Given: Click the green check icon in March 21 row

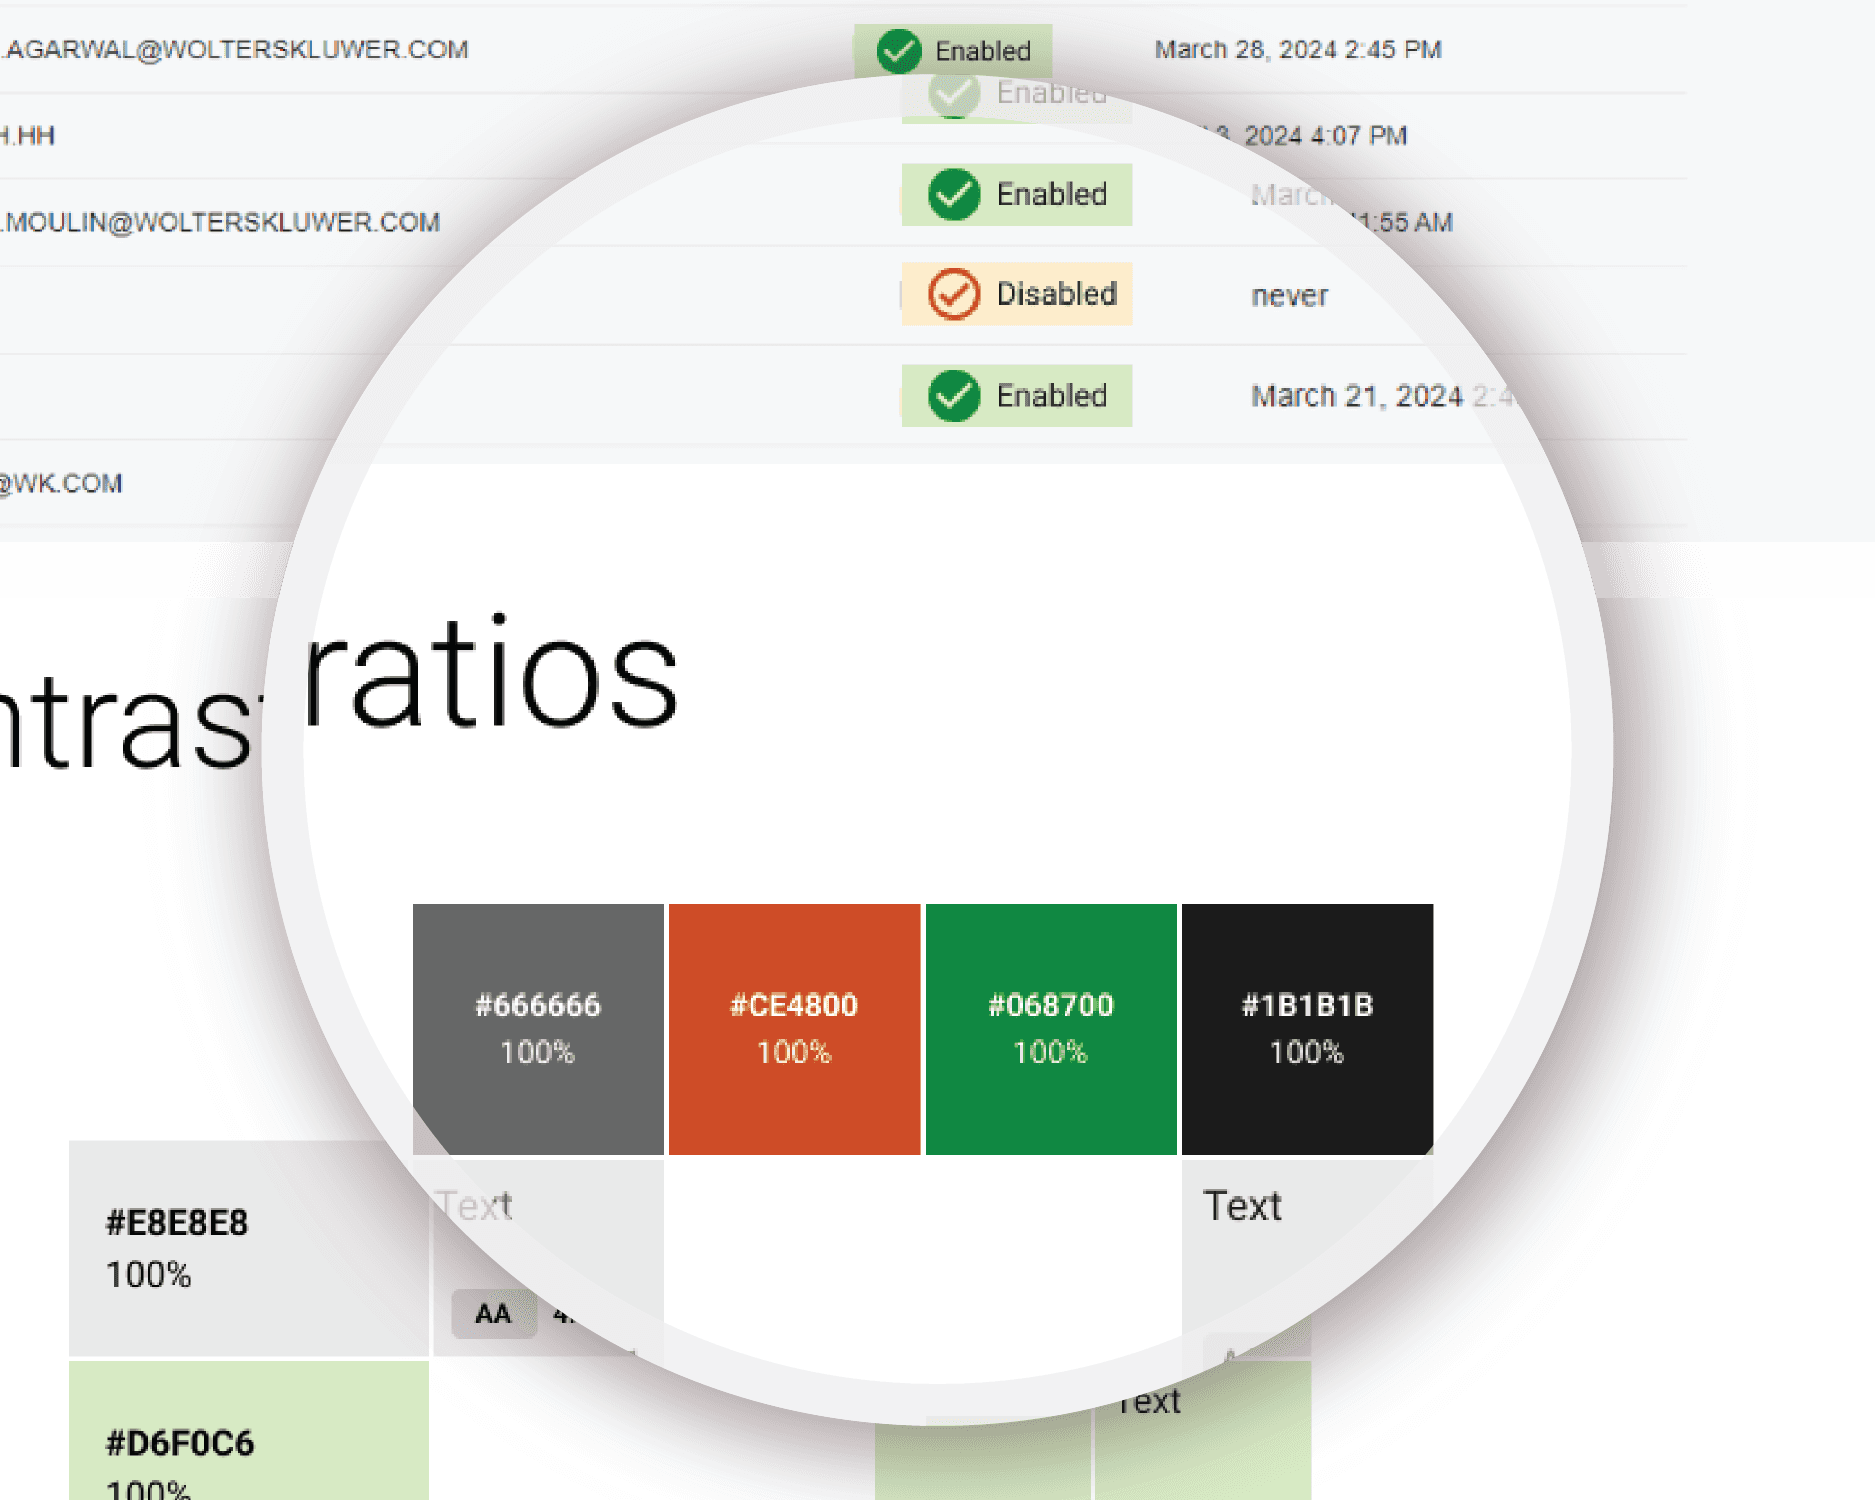Looking at the screenshot, I should point(954,396).
